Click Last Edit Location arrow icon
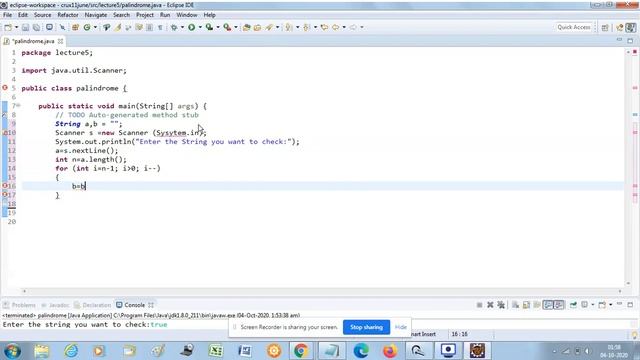 tap(324, 27)
